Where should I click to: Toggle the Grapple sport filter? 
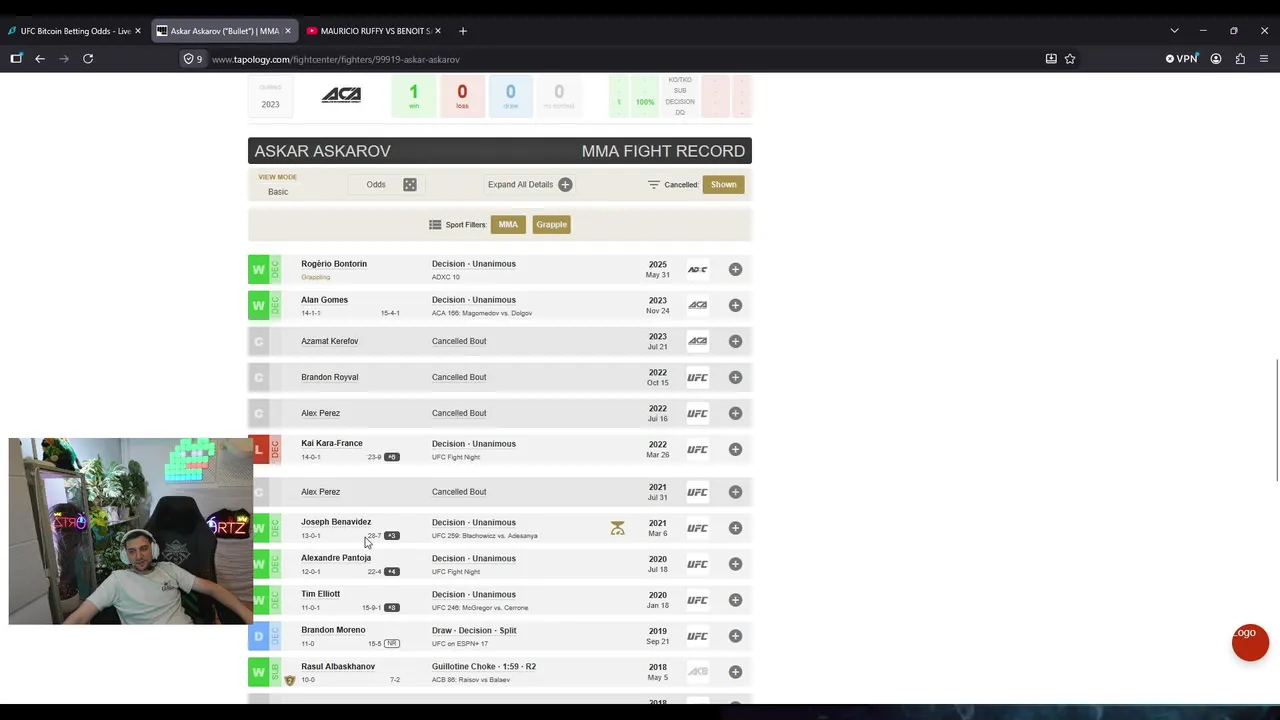(551, 224)
